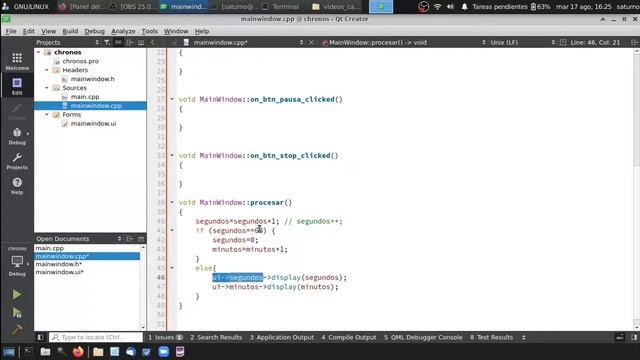Select mainwindow.ui in Forms
The width and height of the screenshot is (640, 360).
(x=93, y=123)
